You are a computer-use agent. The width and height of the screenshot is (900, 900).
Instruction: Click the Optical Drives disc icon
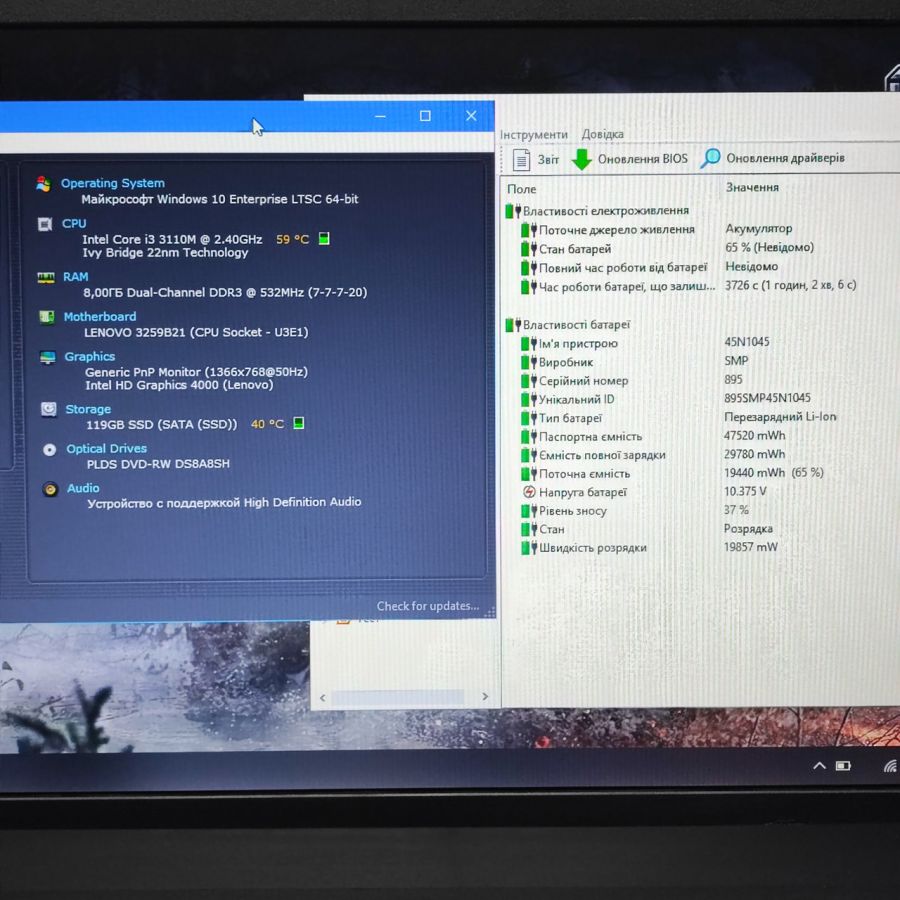(x=49, y=449)
